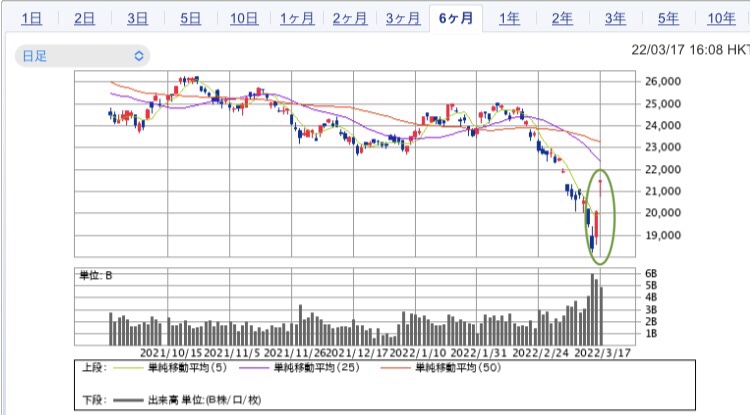Click the 20,000 price axis label

[x=663, y=213]
